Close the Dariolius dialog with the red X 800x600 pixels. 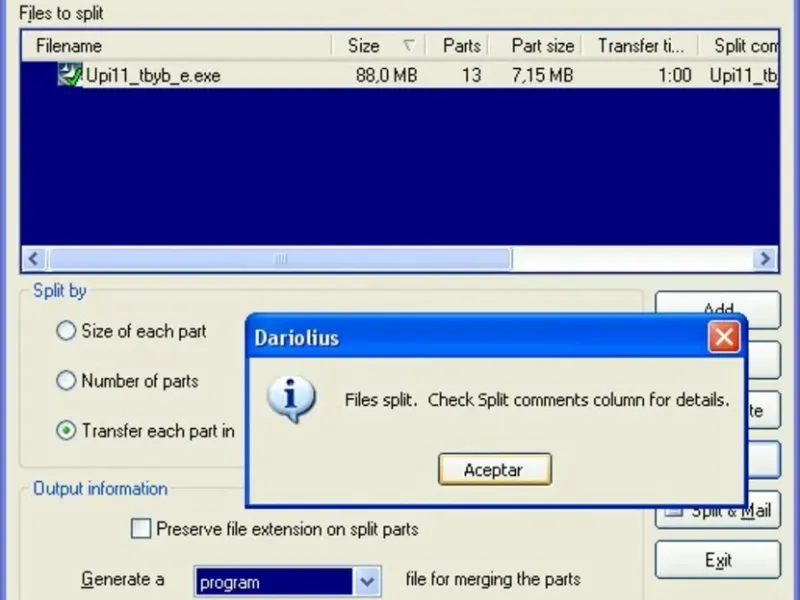[x=723, y=337]
